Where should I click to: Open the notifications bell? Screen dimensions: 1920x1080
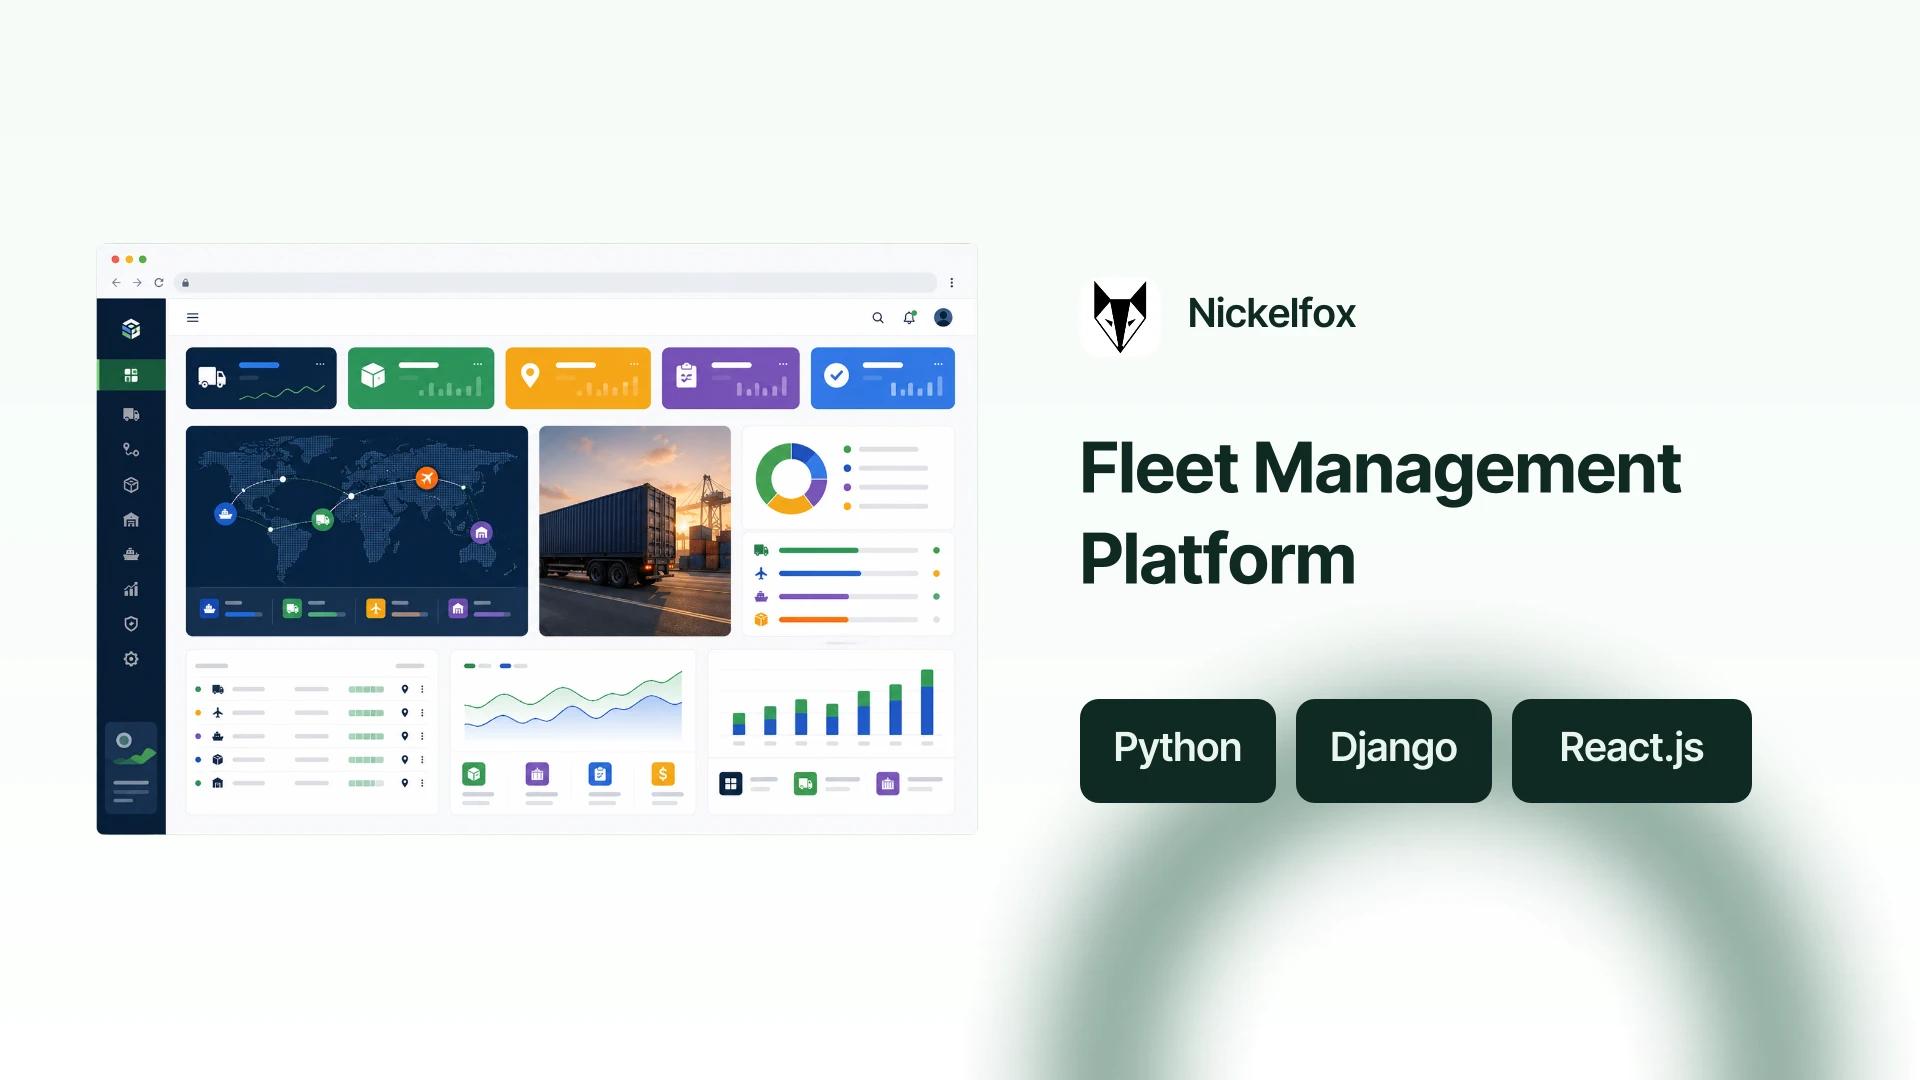point(909,318)
